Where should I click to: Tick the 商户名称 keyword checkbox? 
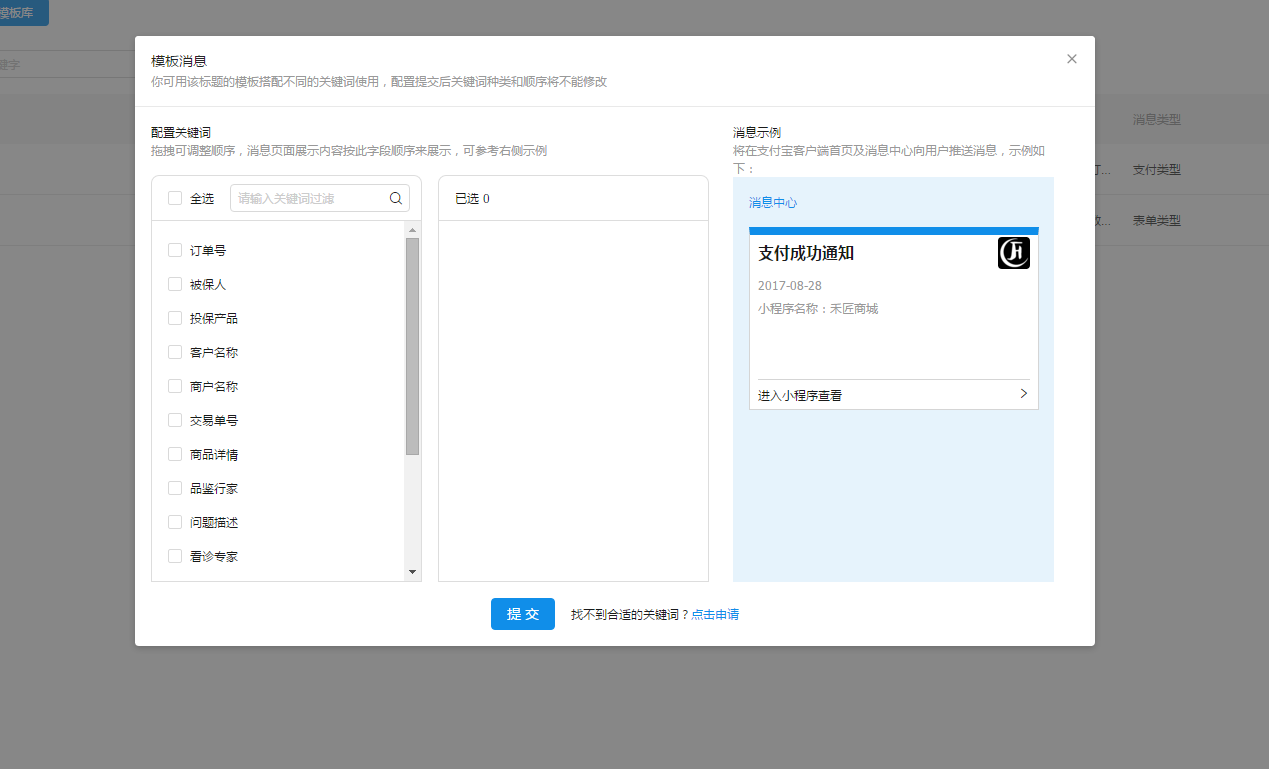pos(175,386)
